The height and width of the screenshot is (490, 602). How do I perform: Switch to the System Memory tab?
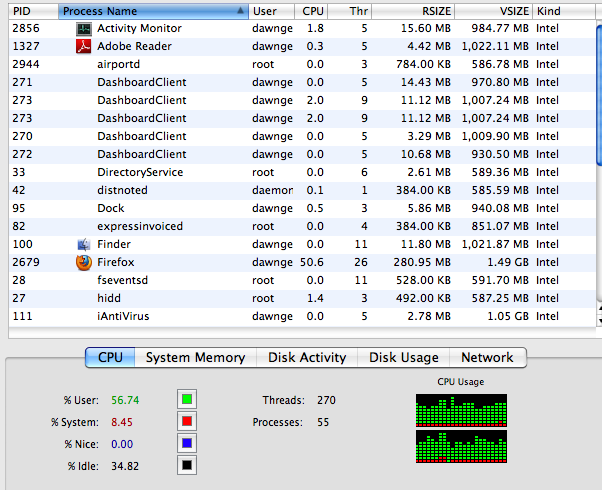195,358
